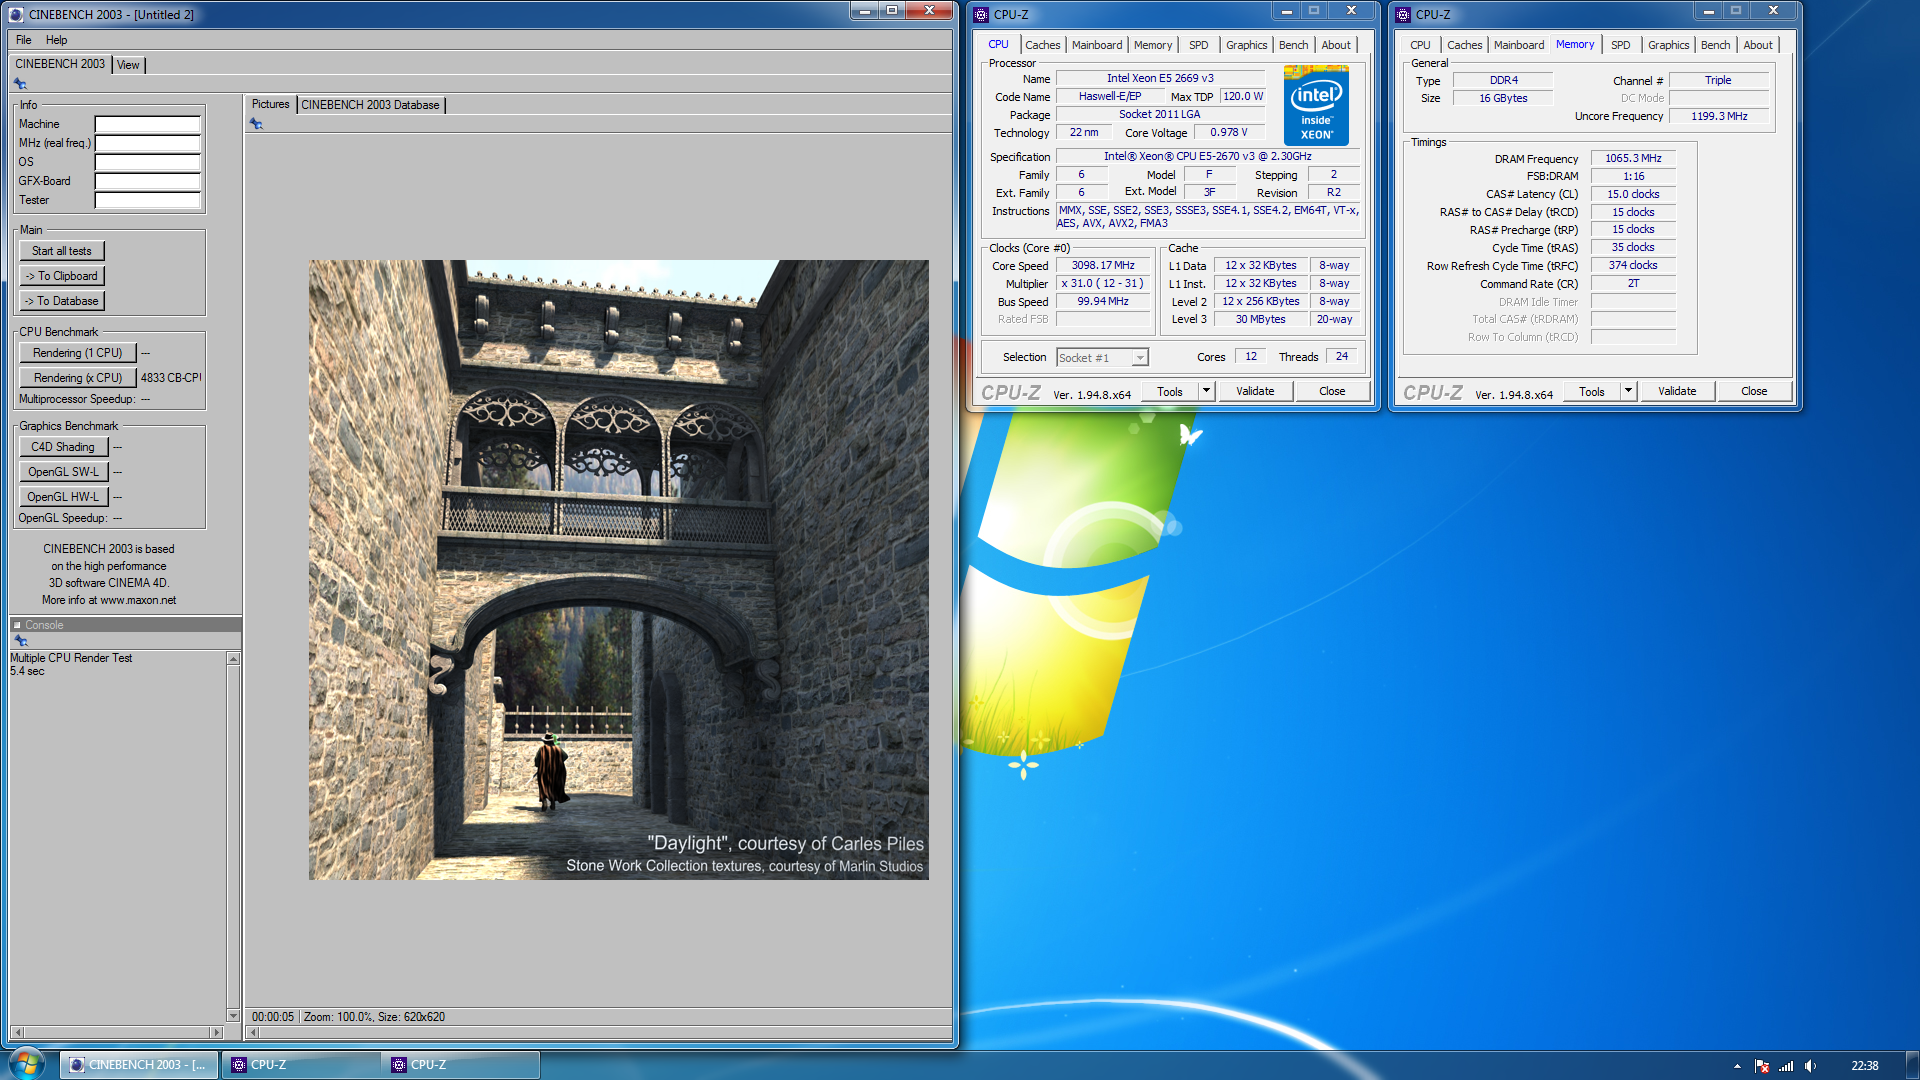1920x1080 pixels.
Task: Open the volume speaker tray icon
Action: [1810, 1066]
